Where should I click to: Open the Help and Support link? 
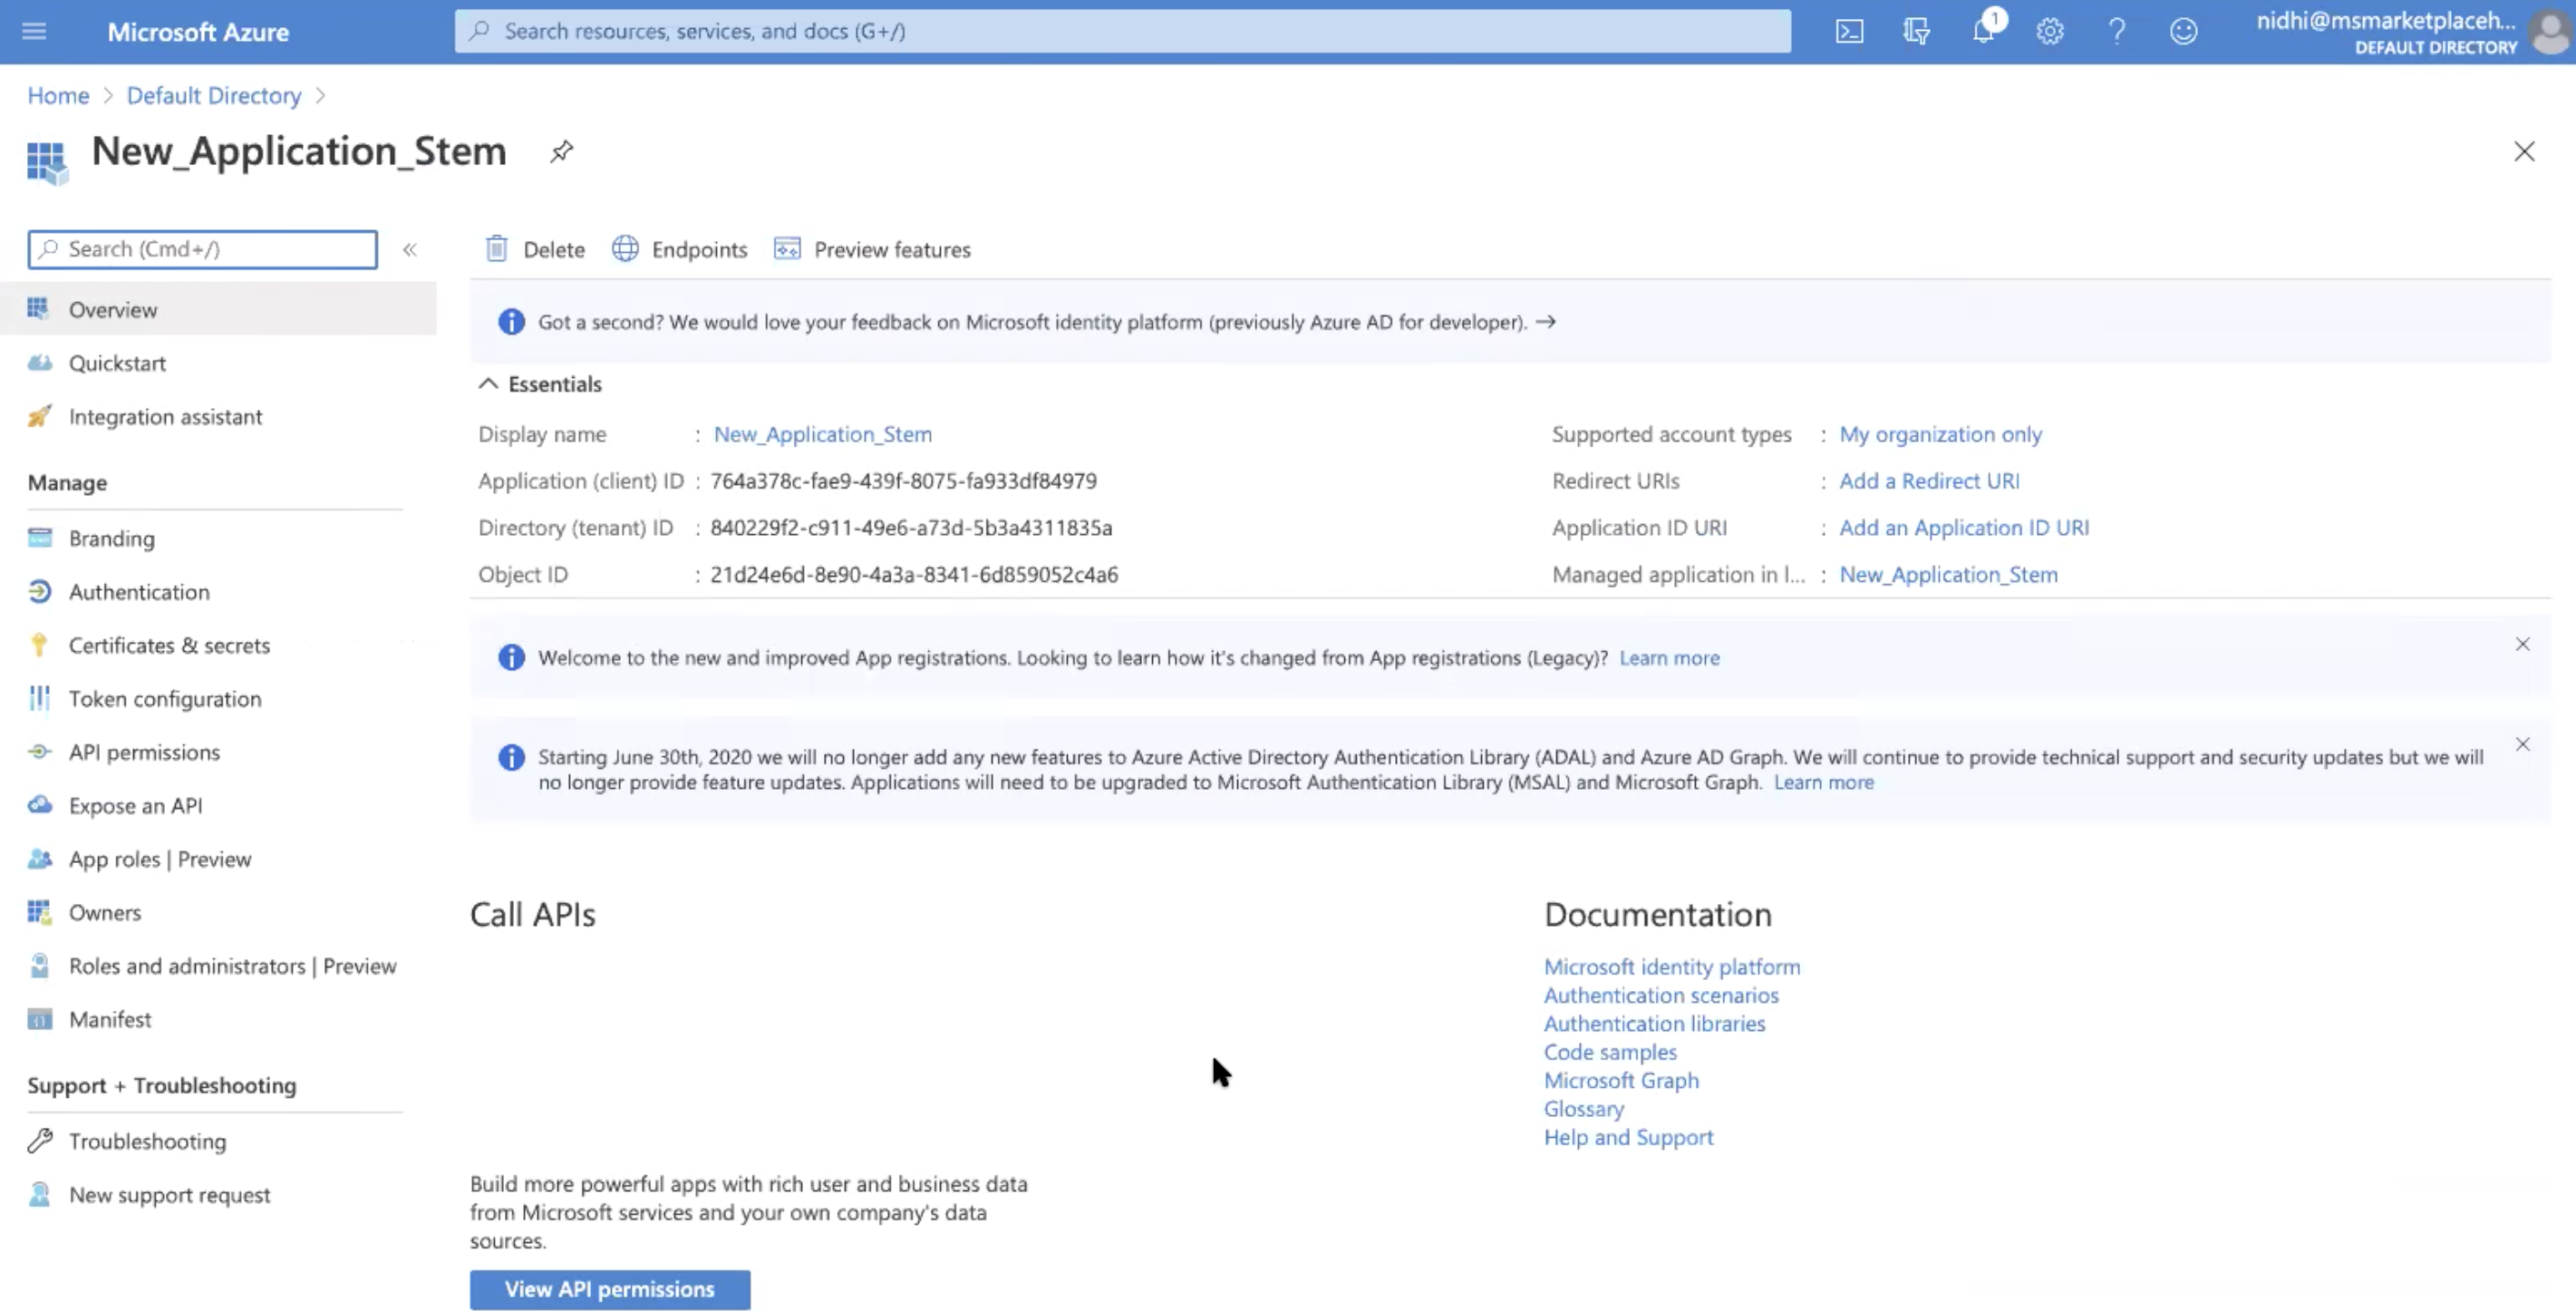pyautogui.click(x=1628, y=1138)
